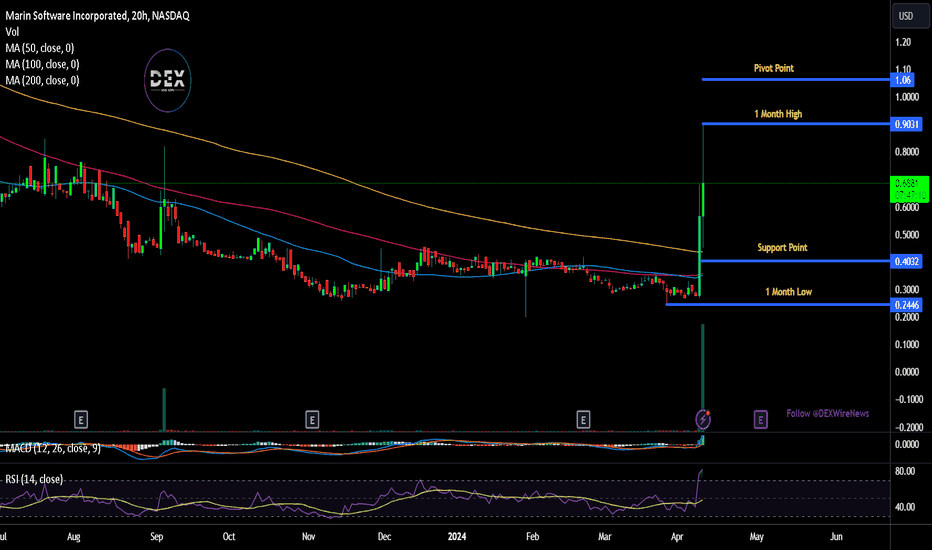Click the green current price tag
Image resolution: width=932 pixels, height=550 pixels.
tap(909, 189)
